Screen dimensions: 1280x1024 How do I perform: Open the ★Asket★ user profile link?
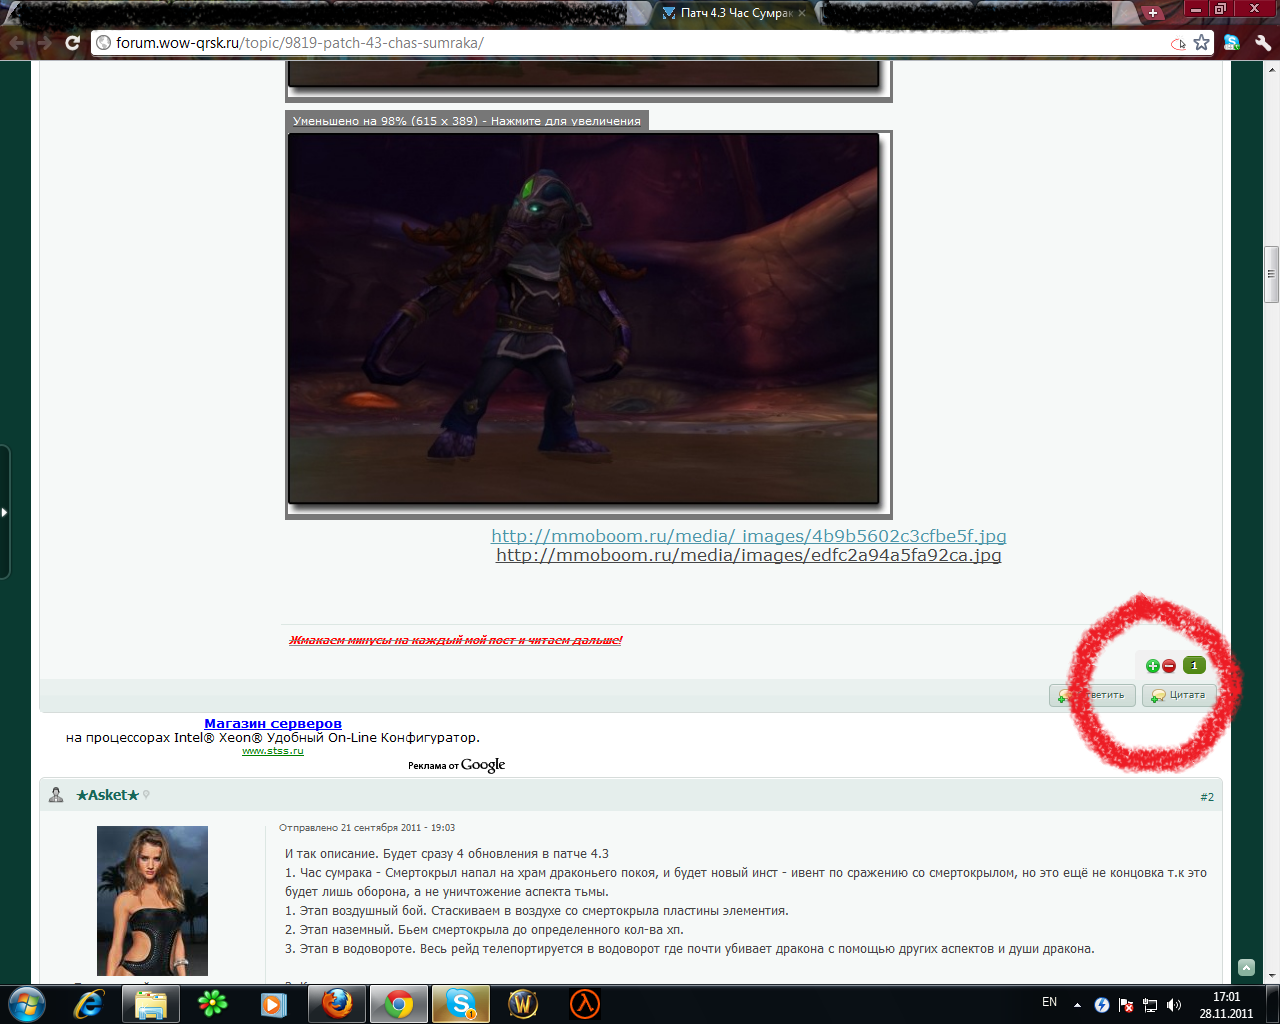click(108, 795)
